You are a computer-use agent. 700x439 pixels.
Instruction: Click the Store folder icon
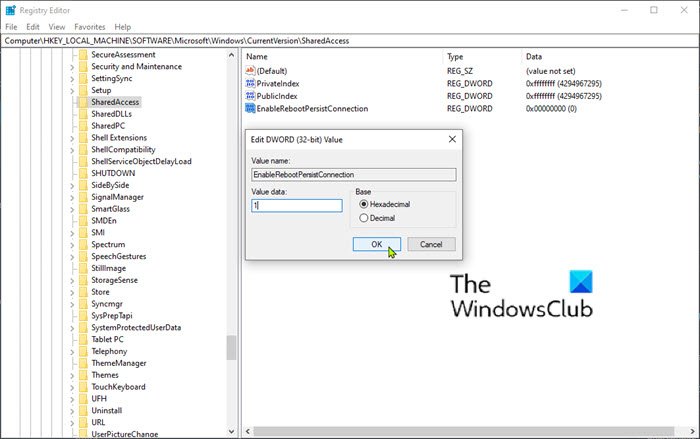[x=83, y=292]
